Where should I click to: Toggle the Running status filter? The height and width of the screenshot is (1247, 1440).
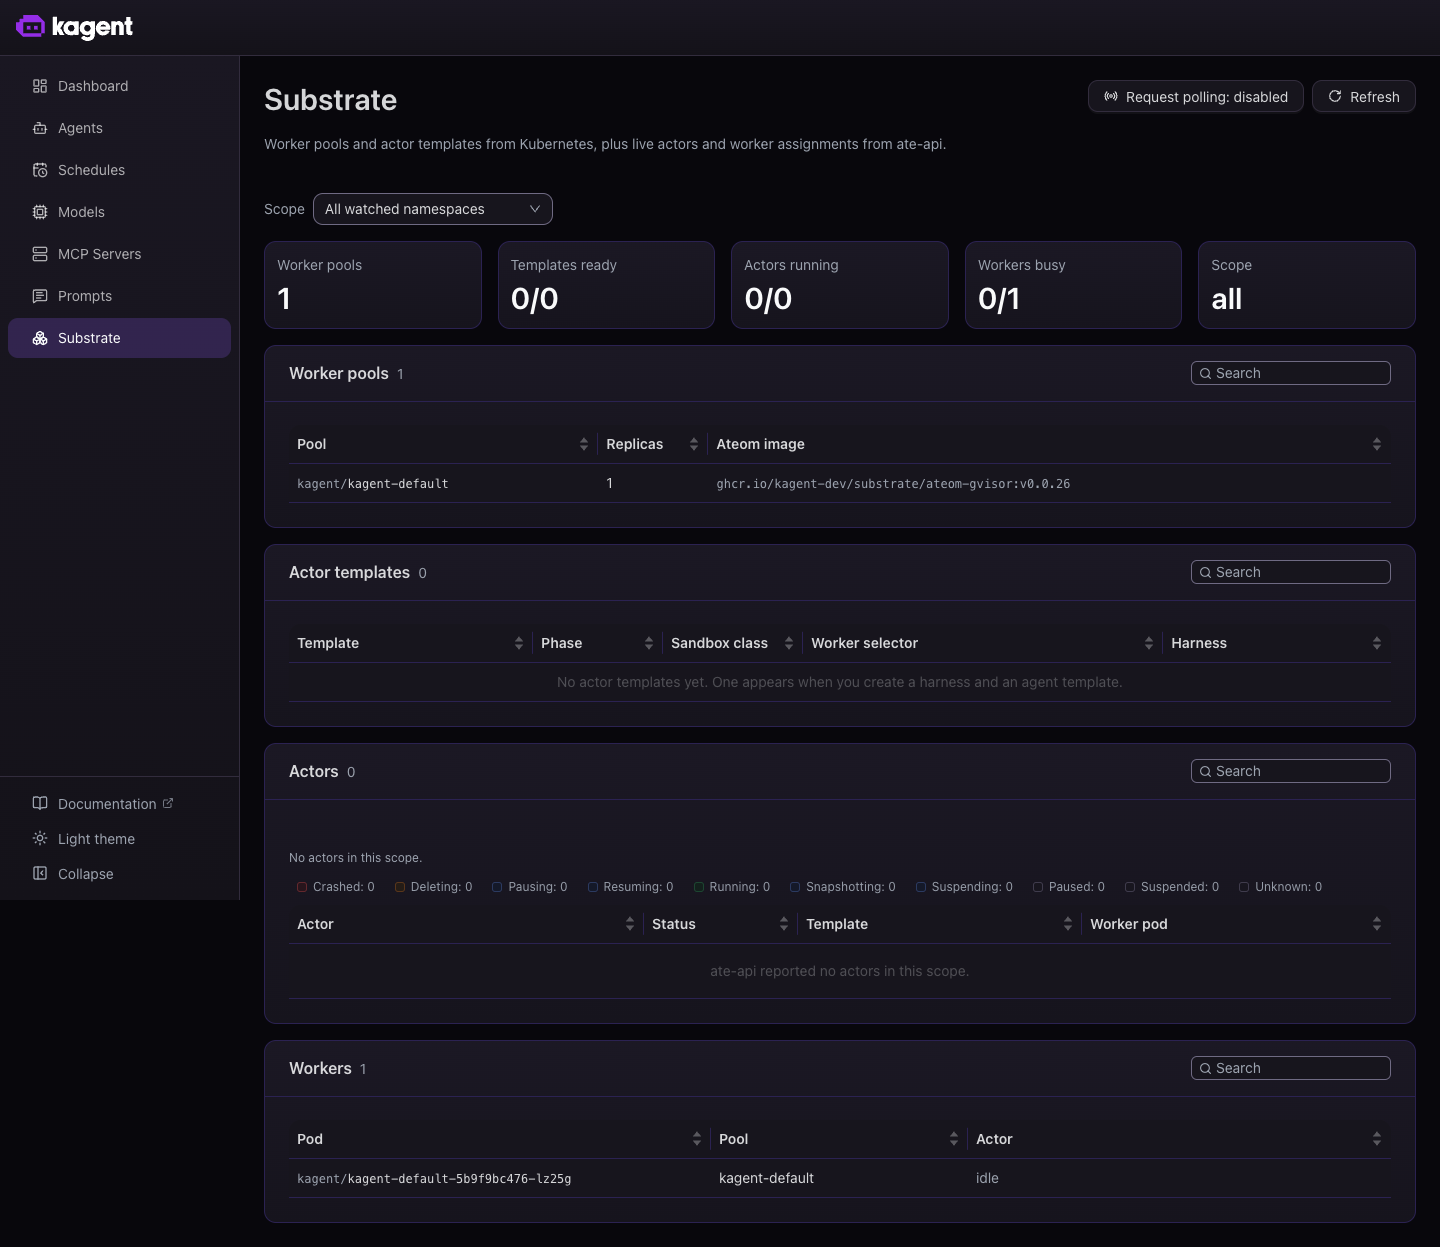coord(732,887)
